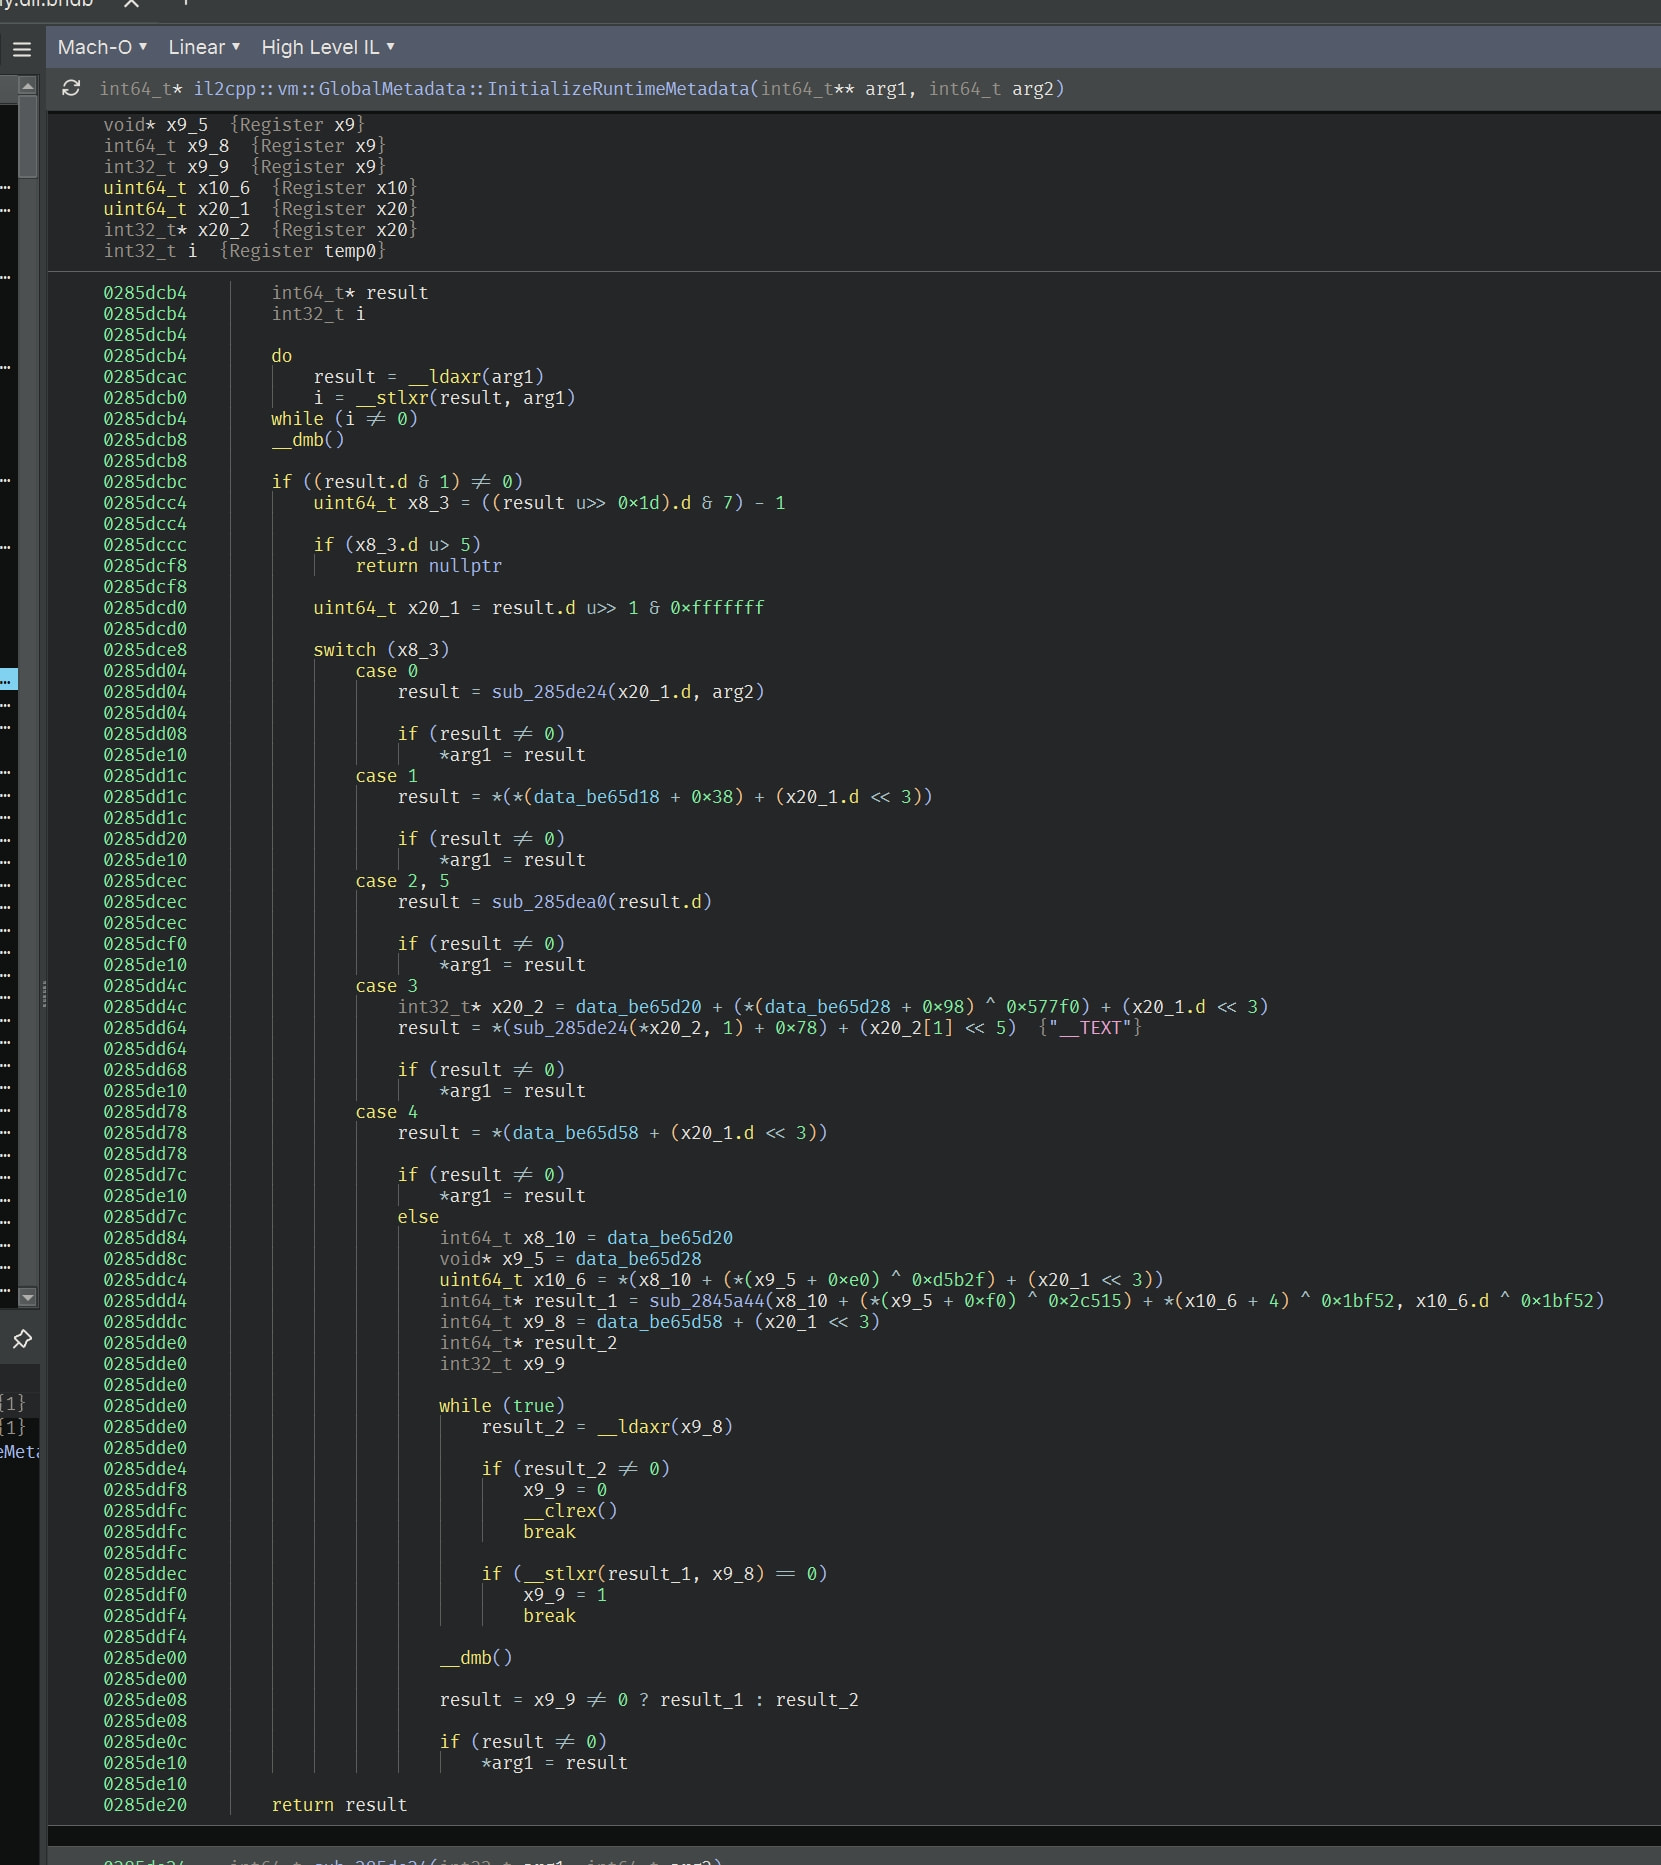The image size is (1661, 1865).
Task: Open the Mach-O view dropdown
Action: [x=102, y=47]
